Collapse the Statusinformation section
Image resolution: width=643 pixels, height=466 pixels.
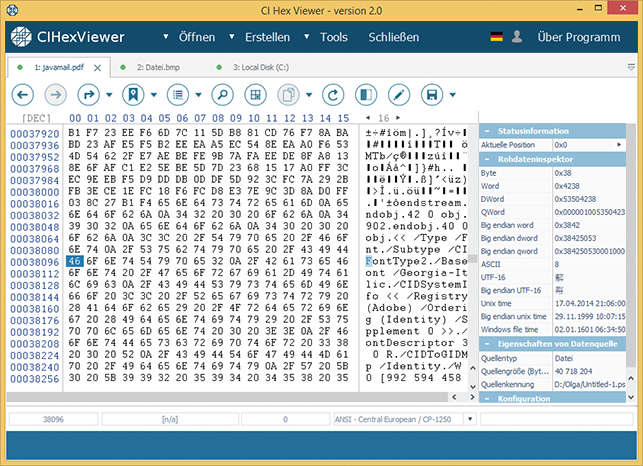pos(487,131)
